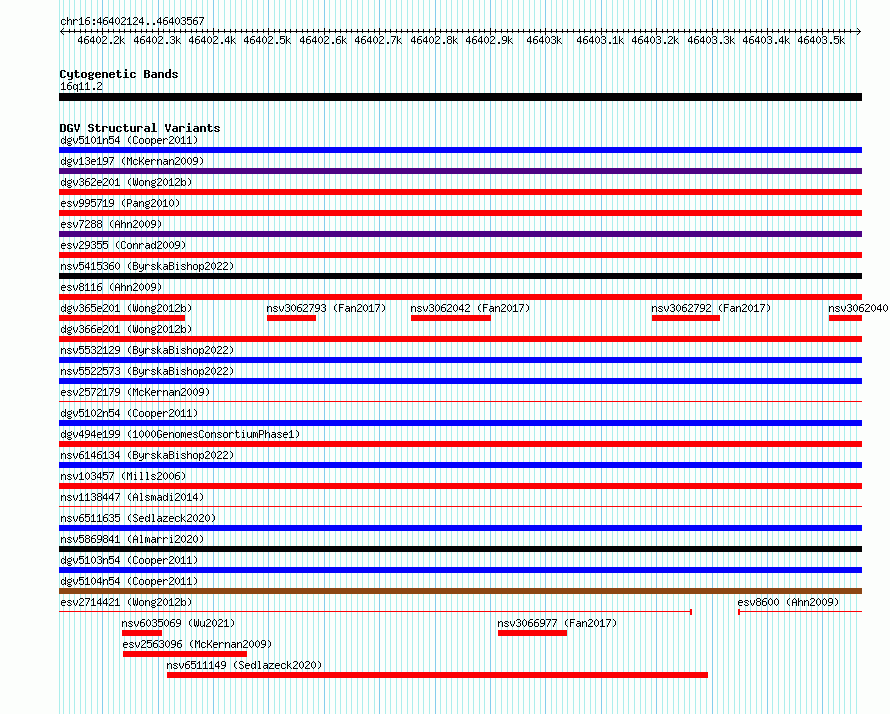Click the black 16q11.2 cytogenetic band bar
The image size is (890, 714).
[460, 97]
